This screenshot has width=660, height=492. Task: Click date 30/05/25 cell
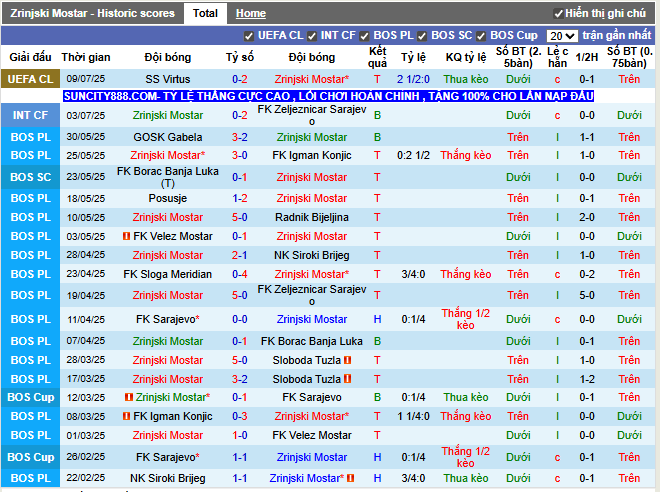[86, 137]
